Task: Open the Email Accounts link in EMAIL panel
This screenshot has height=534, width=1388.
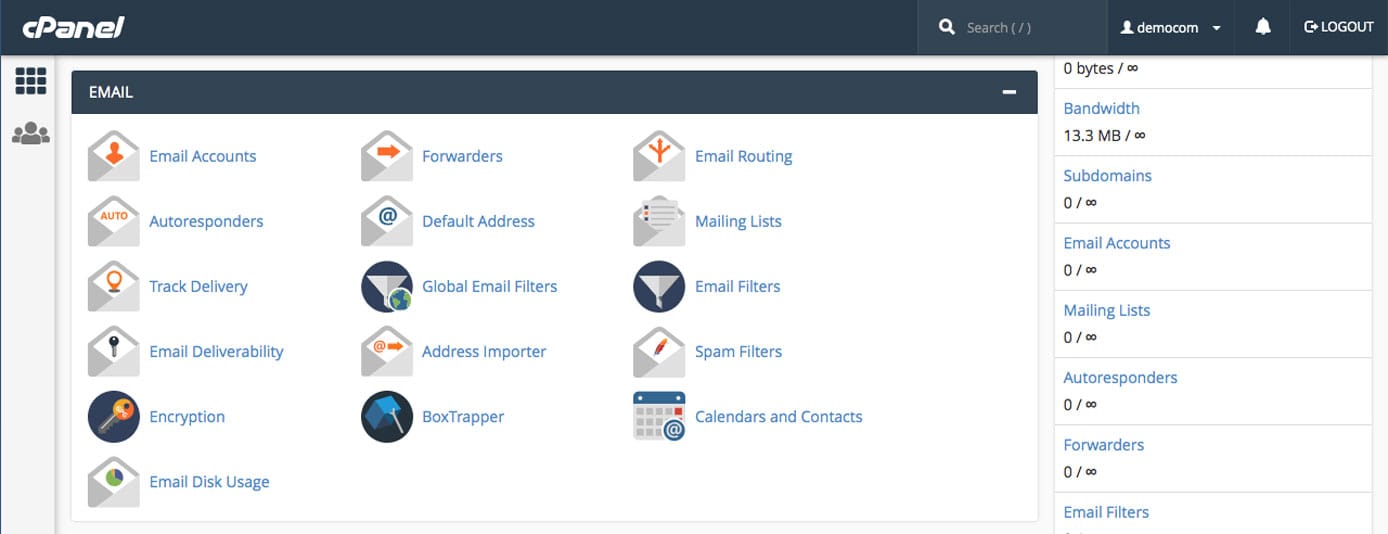Action: coord(202,156)
